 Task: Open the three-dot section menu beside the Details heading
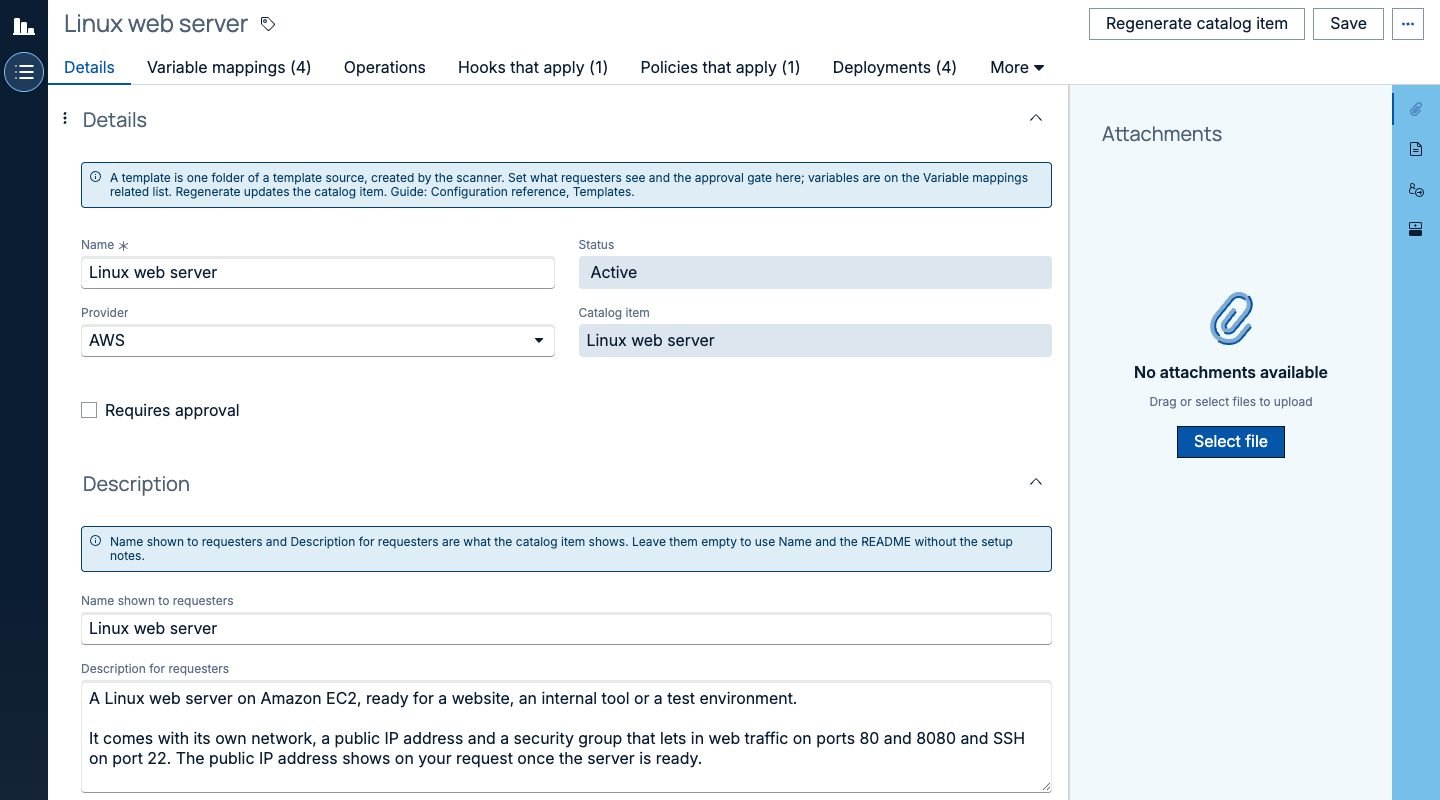tap(65, 119)
